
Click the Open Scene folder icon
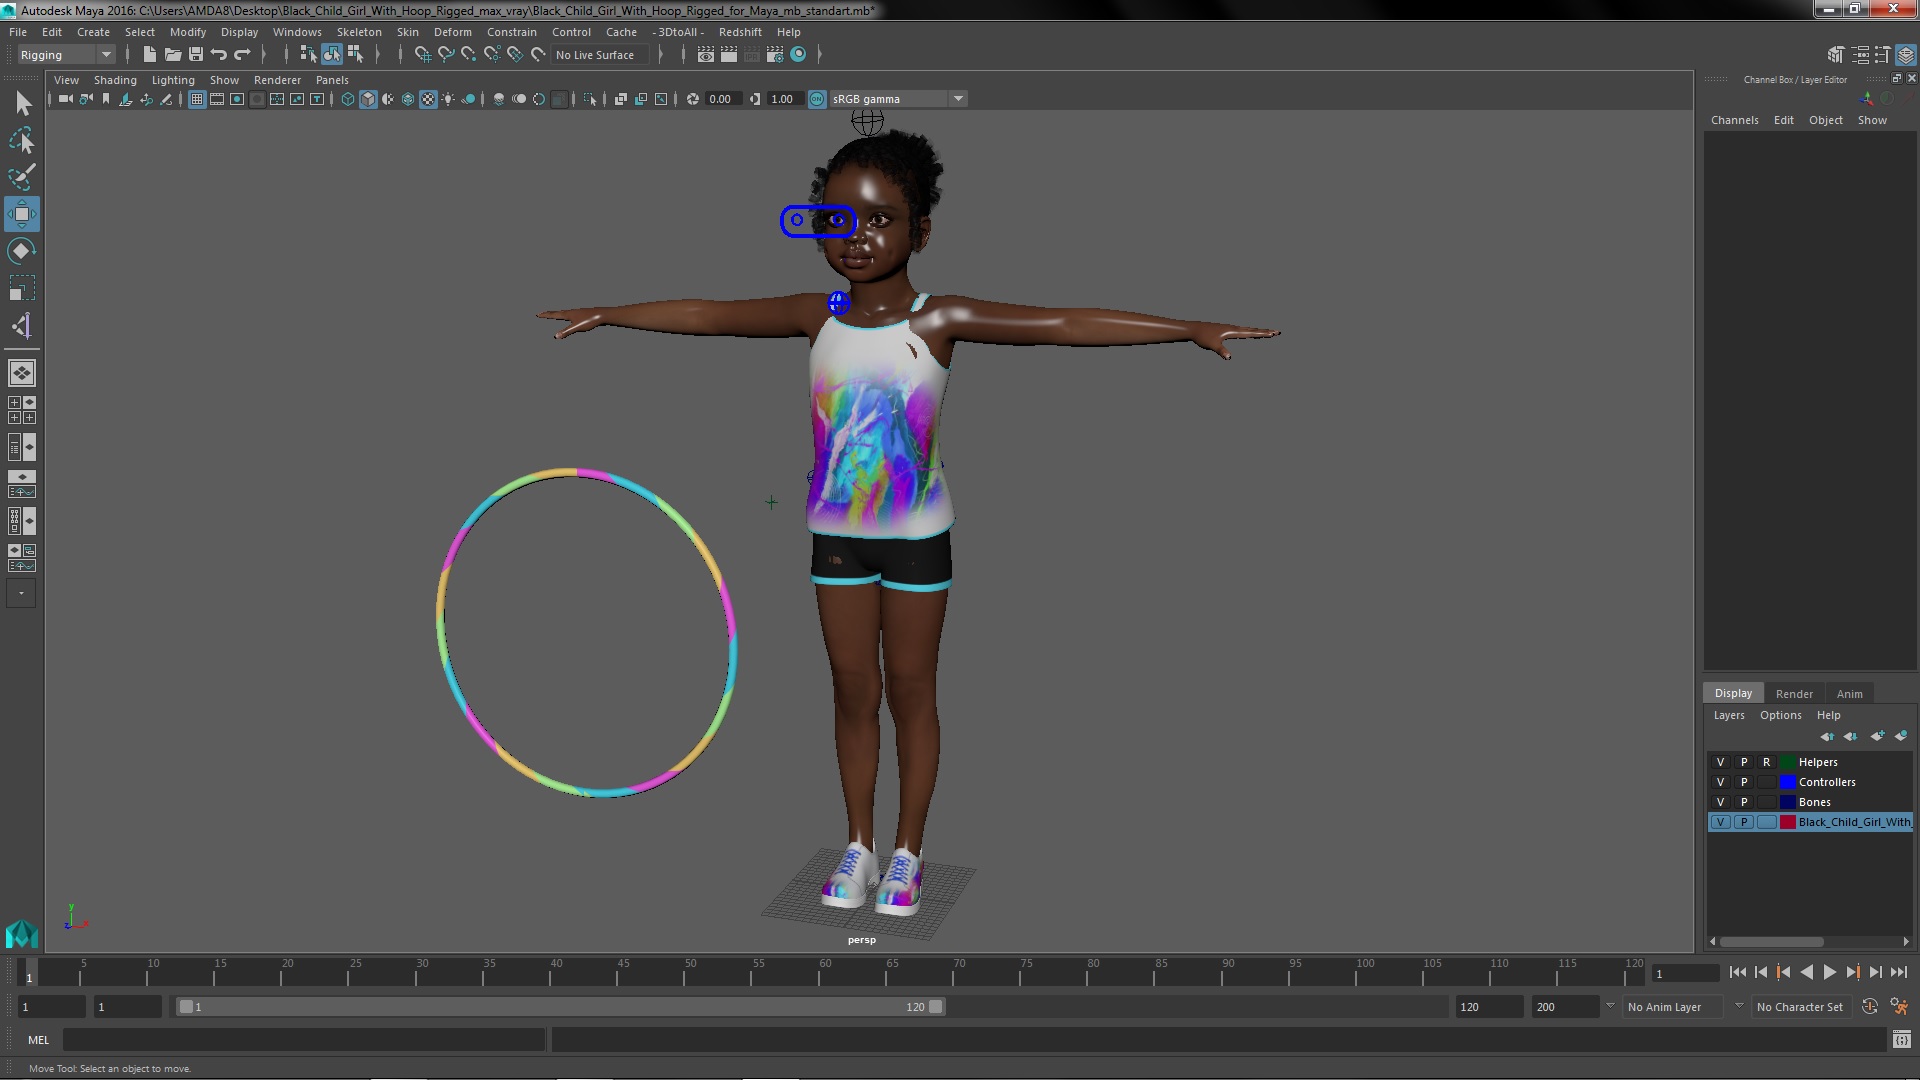click(173, 55)
